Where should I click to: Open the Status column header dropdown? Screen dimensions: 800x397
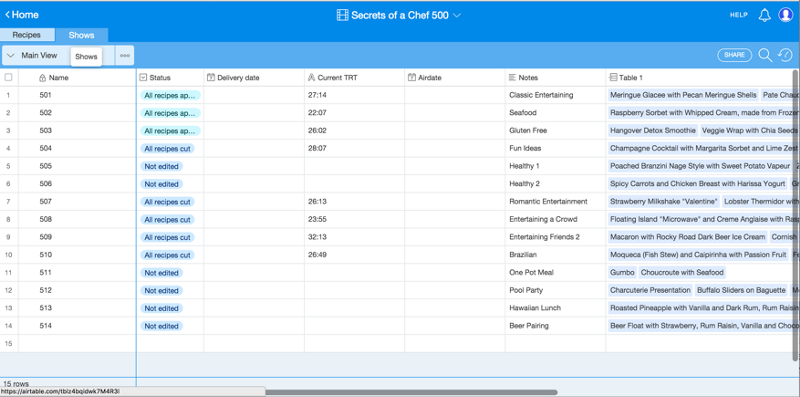click(x=143, y=78)
